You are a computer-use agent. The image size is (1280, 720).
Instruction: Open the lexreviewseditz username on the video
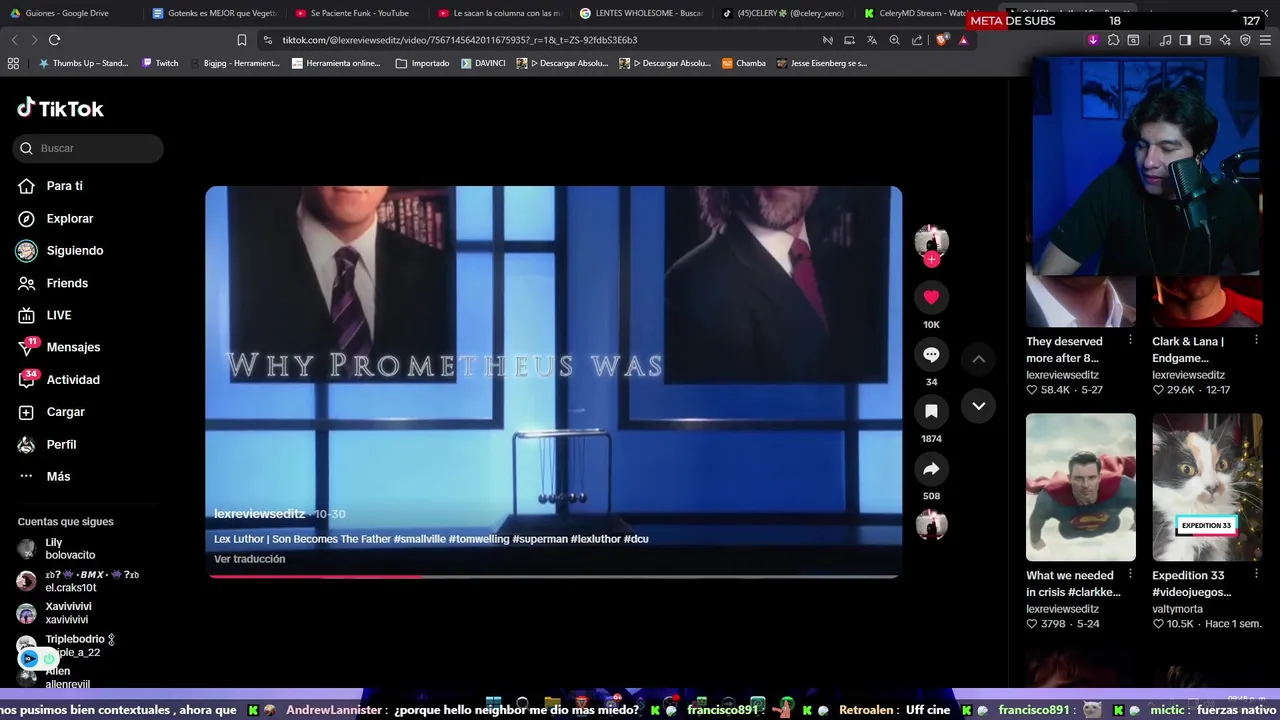click(x=259, y=514)
